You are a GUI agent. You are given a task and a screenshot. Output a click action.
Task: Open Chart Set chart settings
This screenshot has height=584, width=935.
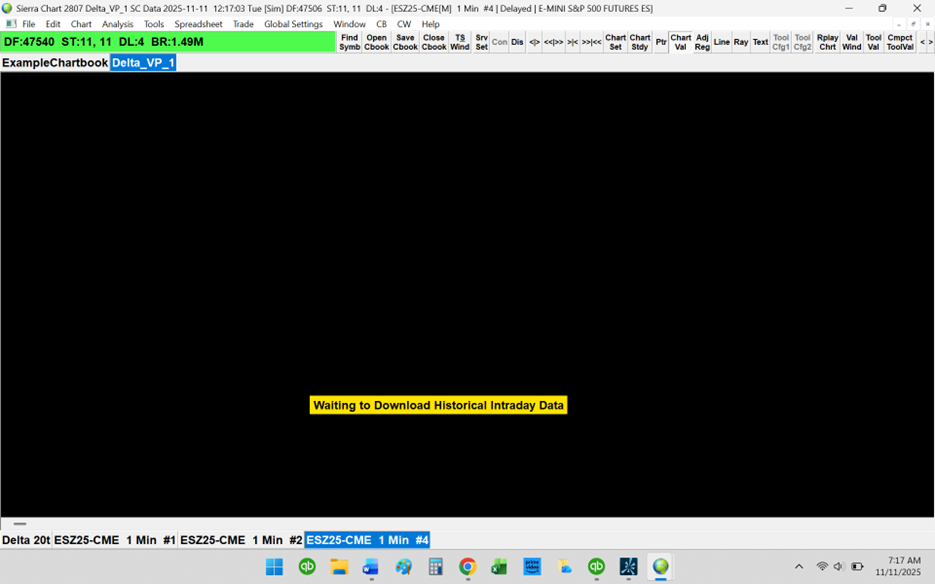[615, 42]
